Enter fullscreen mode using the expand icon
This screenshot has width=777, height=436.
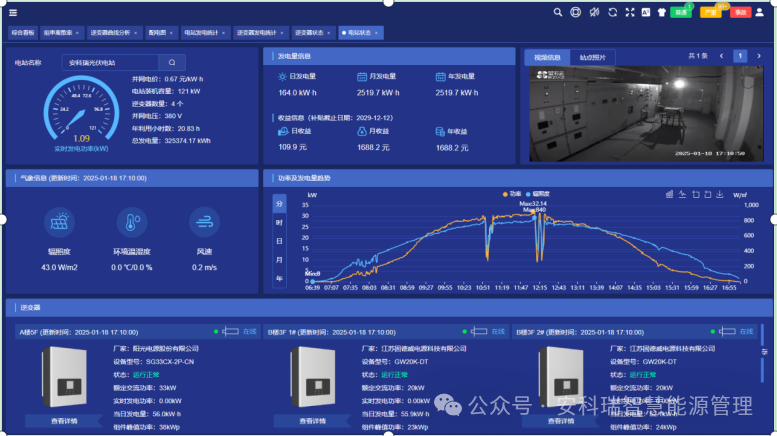[x=629, y=12]
